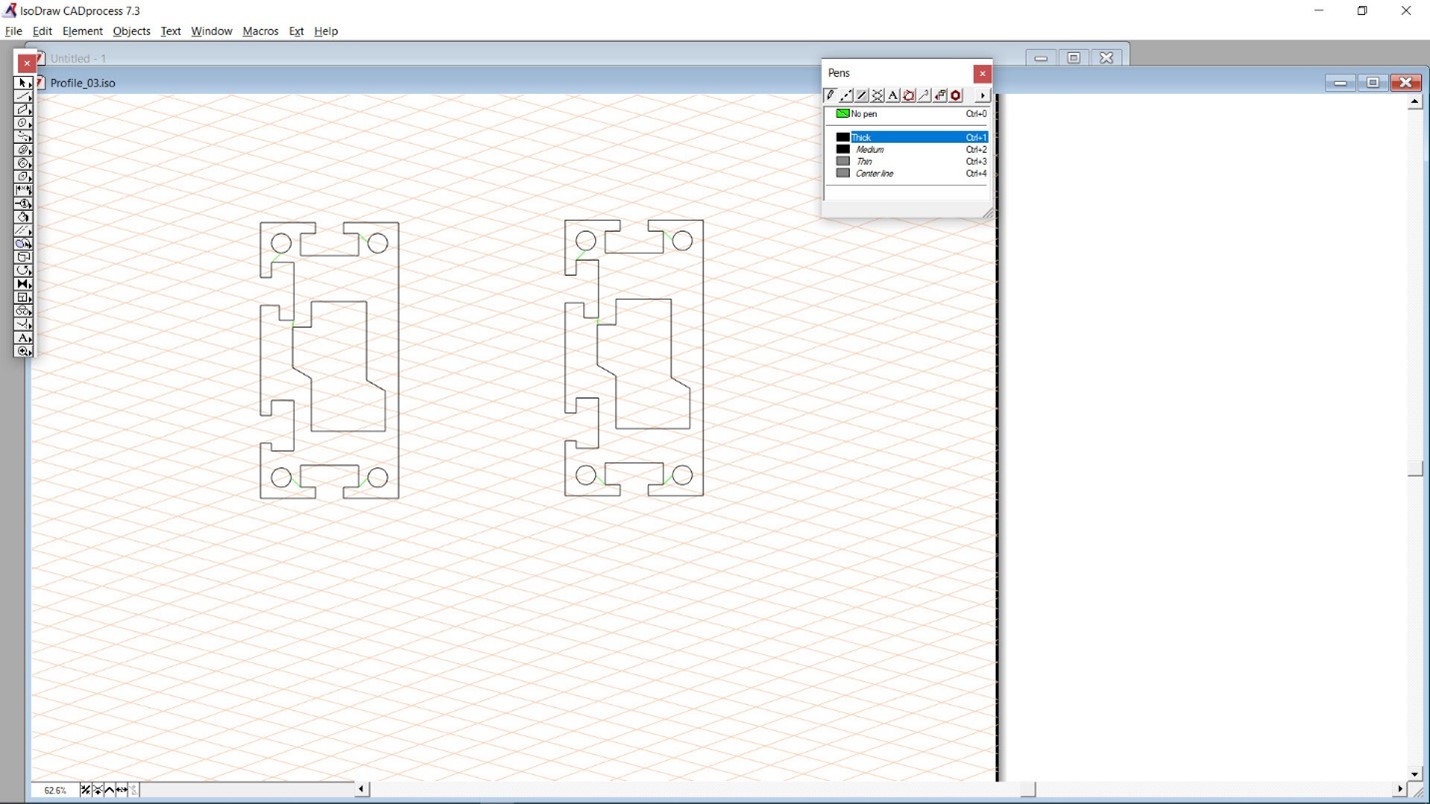The height and width of the screenshot is (804, 1430).
Task: Click the green No pen swatch
Action: click(843, 114)
